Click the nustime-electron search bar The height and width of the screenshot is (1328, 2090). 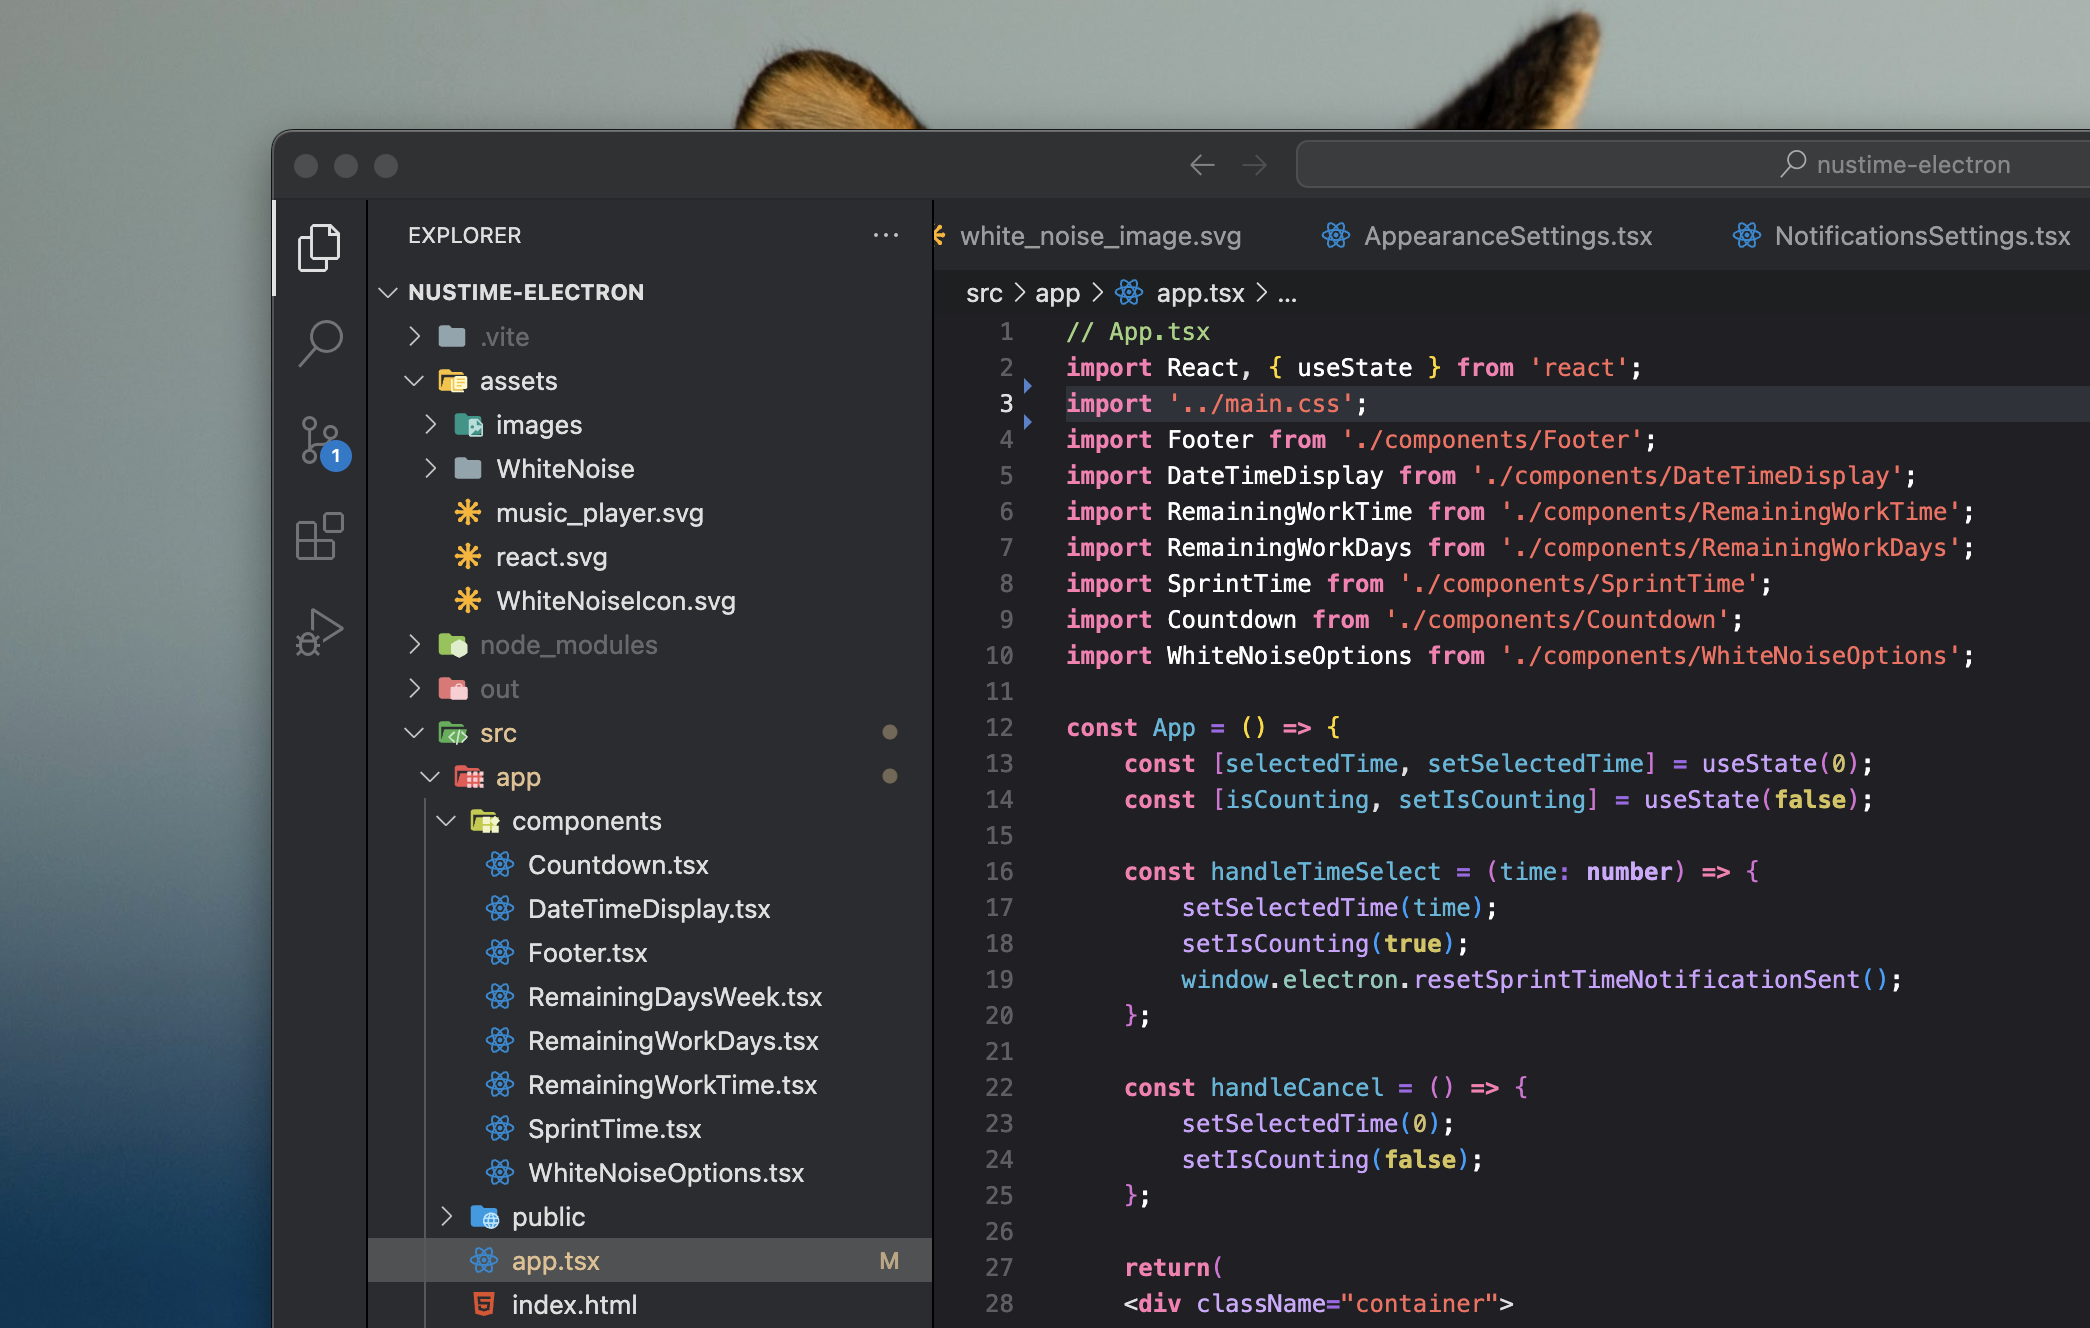click(x=1693, y=164)
